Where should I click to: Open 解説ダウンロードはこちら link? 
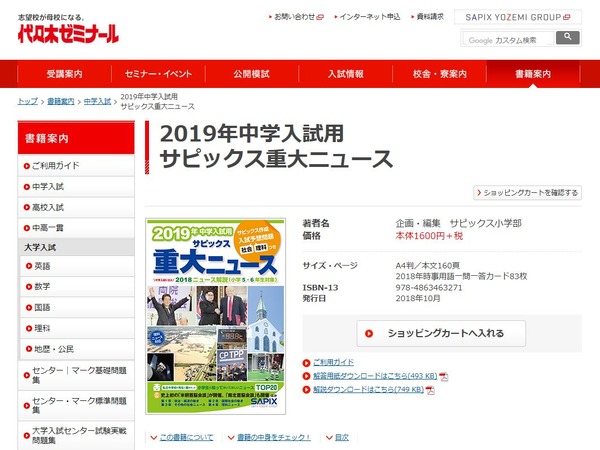[368, 390]
